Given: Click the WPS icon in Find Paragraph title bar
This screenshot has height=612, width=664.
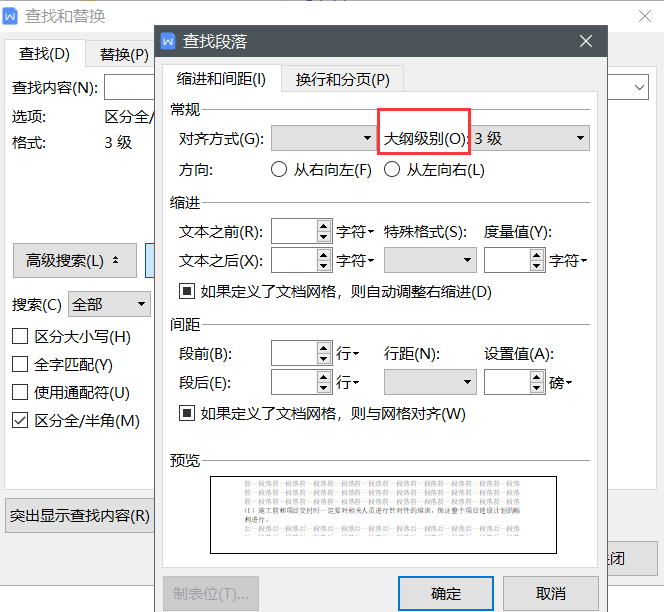Looking at the screenshot, I should (168, 41).
